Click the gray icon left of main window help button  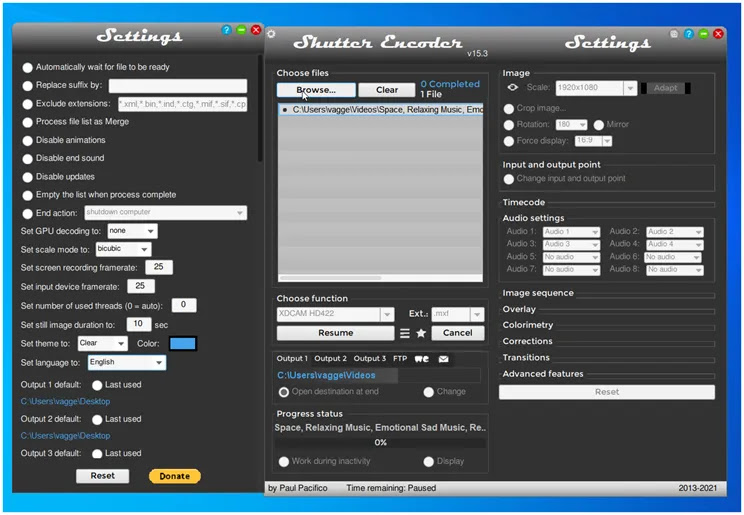(x=674, y=34)
